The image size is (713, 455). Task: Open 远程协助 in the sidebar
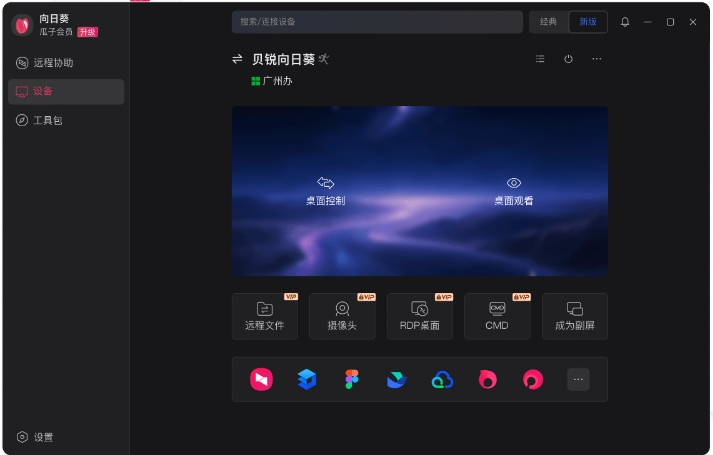pyautogui.click(x=66, y=63)
